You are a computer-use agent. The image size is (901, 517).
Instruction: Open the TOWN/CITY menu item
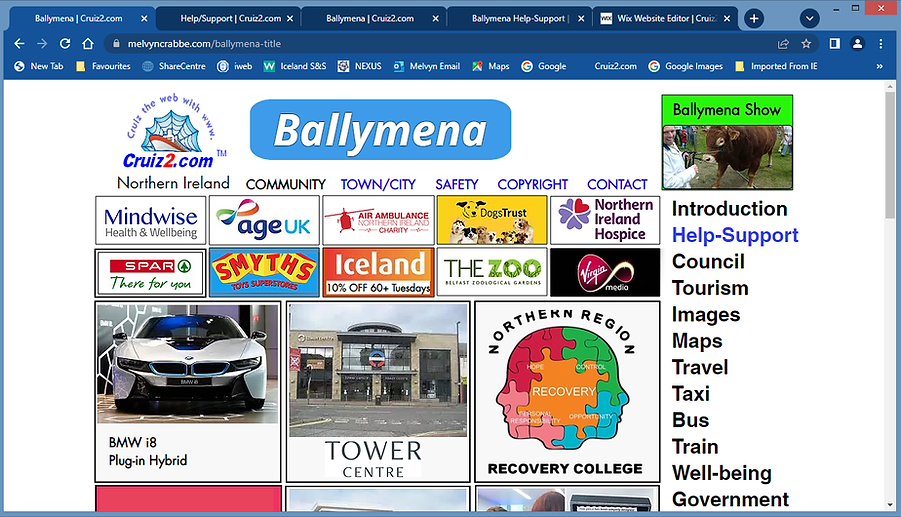coord(378,184)
